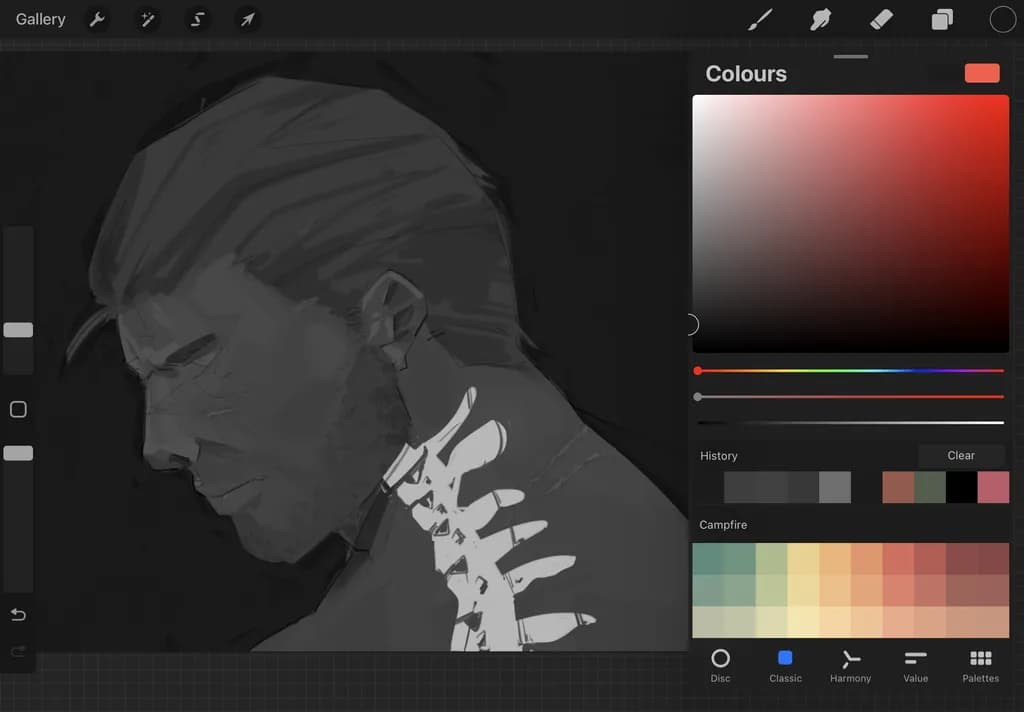Viewport: 1024px width, 712px height.
Task: Open the Harmony colour tab
Action: tap(850, 666)
